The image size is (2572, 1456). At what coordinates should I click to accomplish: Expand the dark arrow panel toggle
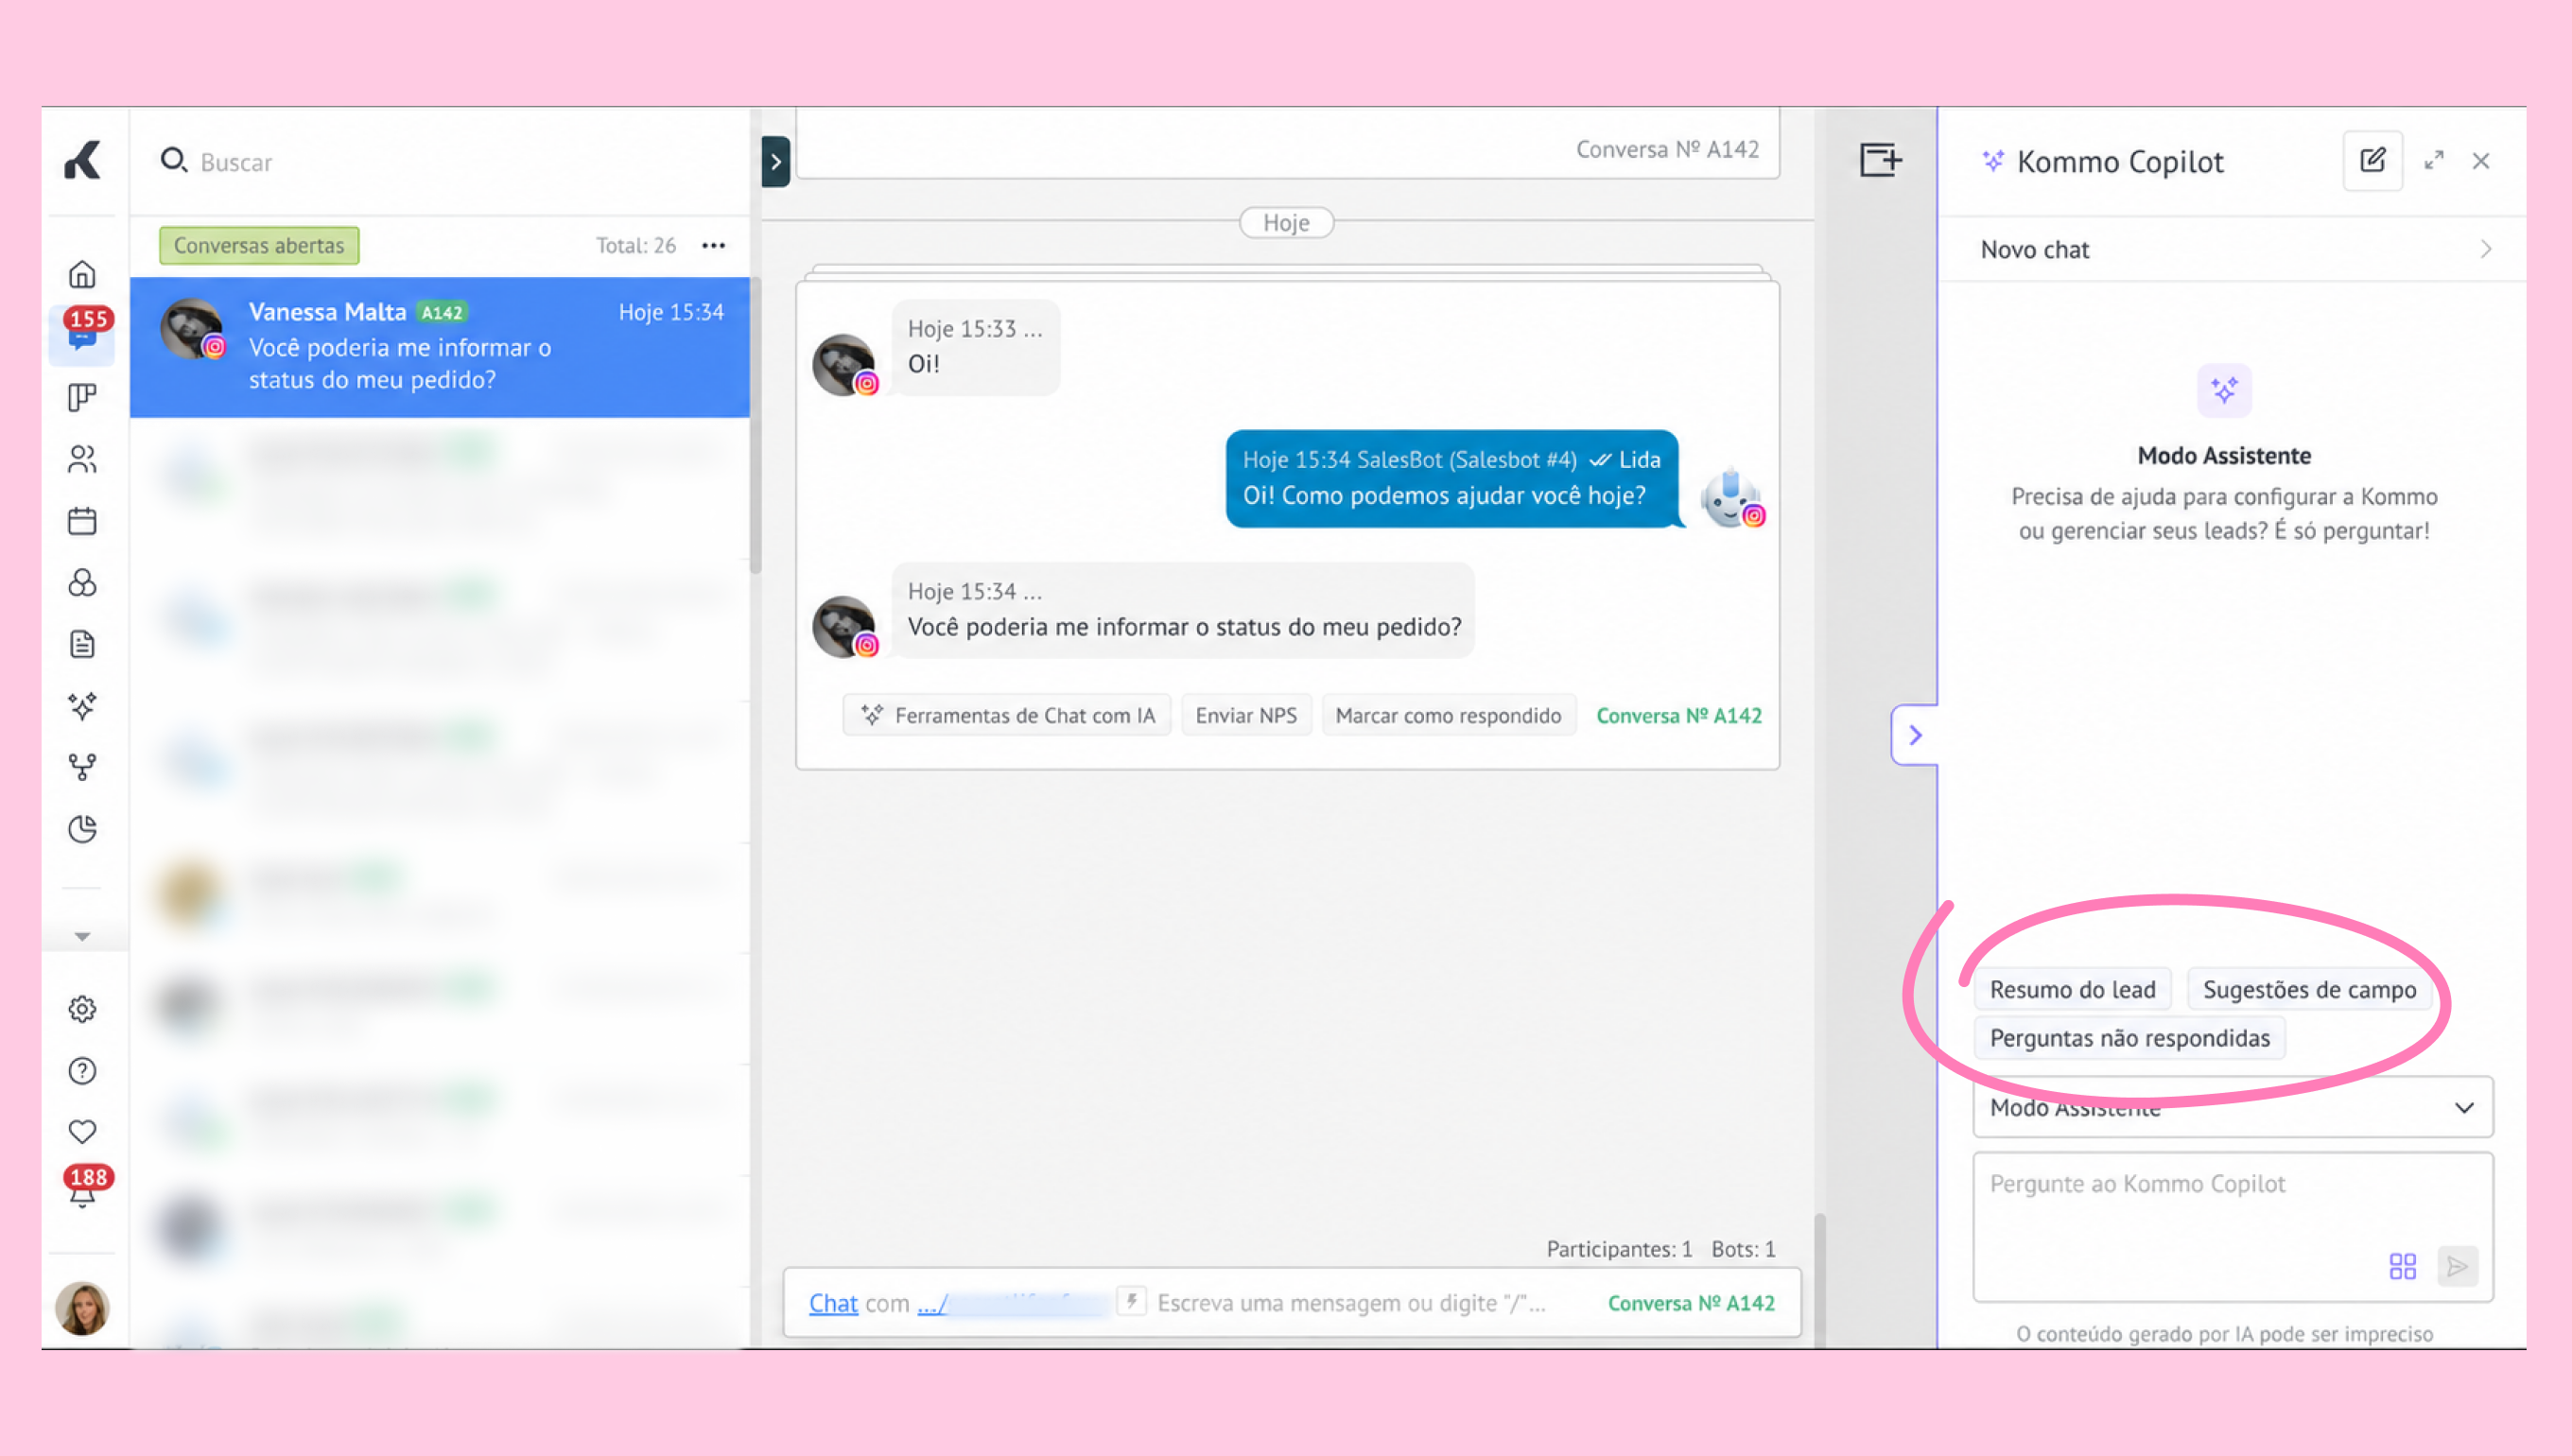[x=775, y=162]
